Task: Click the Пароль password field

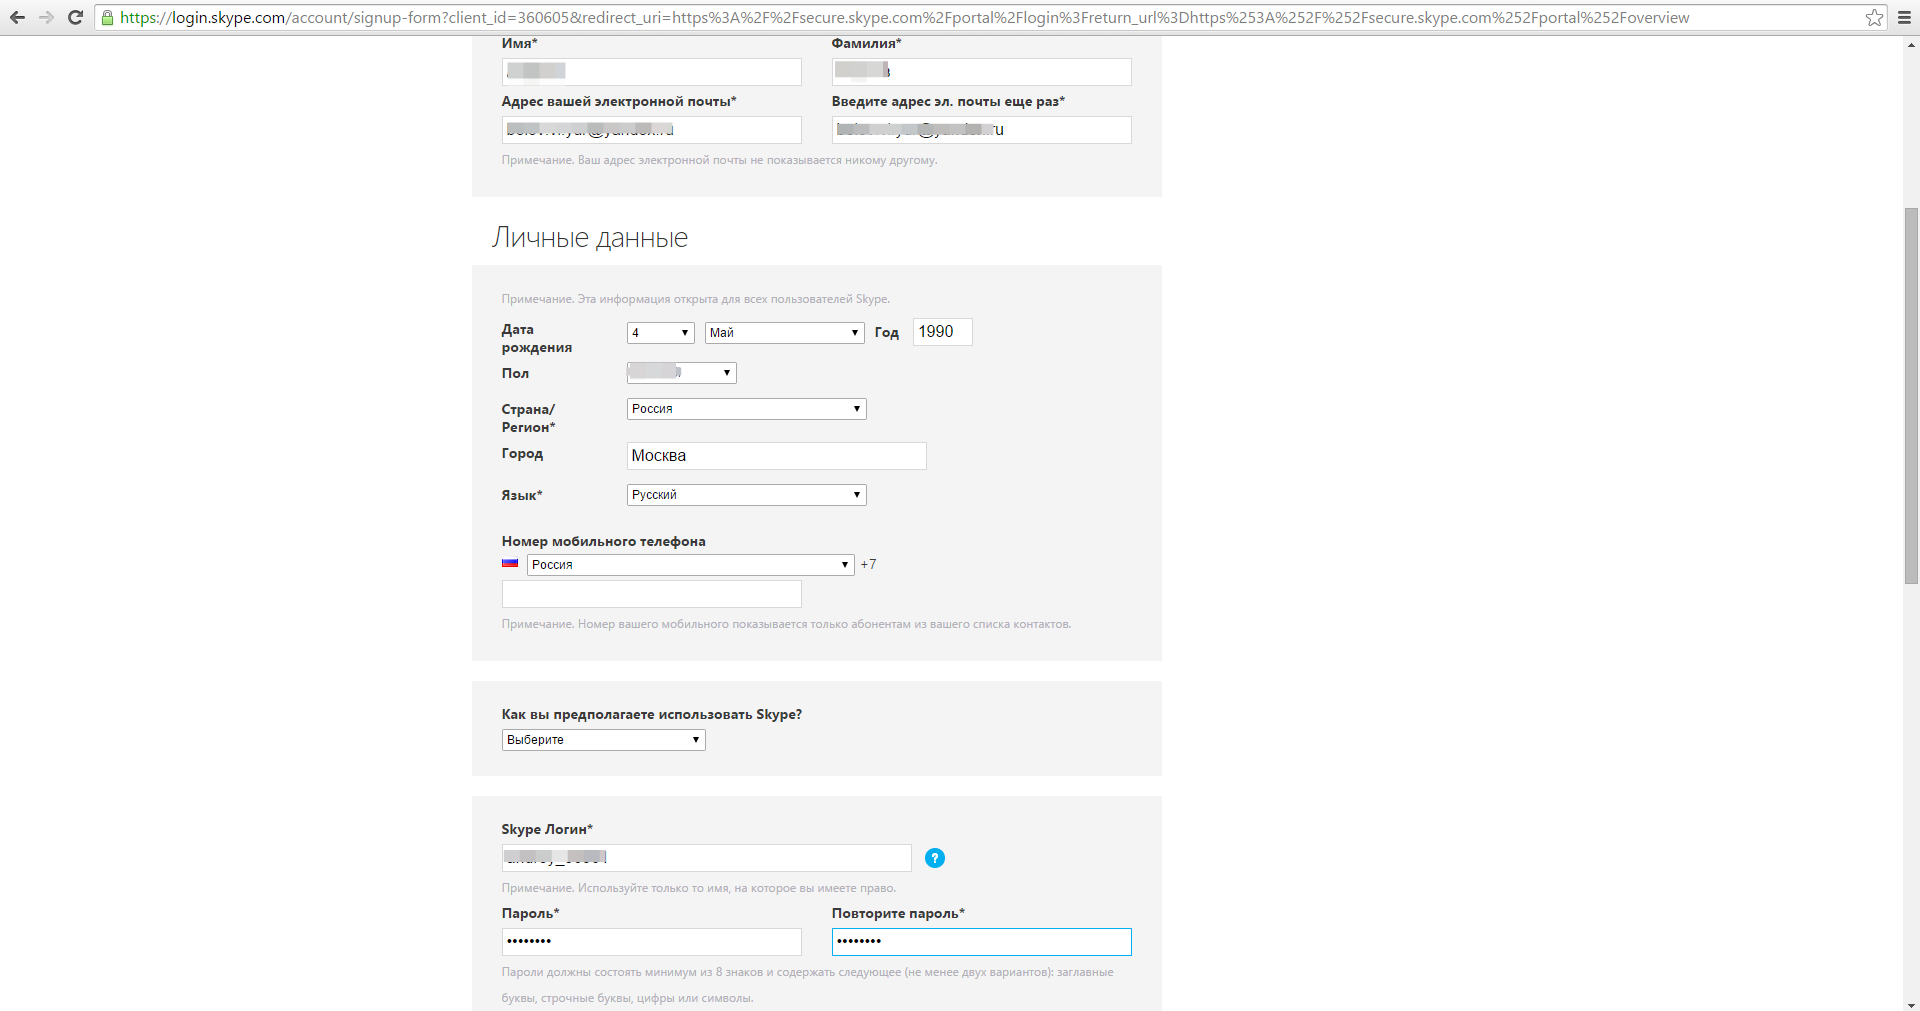Action: [x=651, y=942]
